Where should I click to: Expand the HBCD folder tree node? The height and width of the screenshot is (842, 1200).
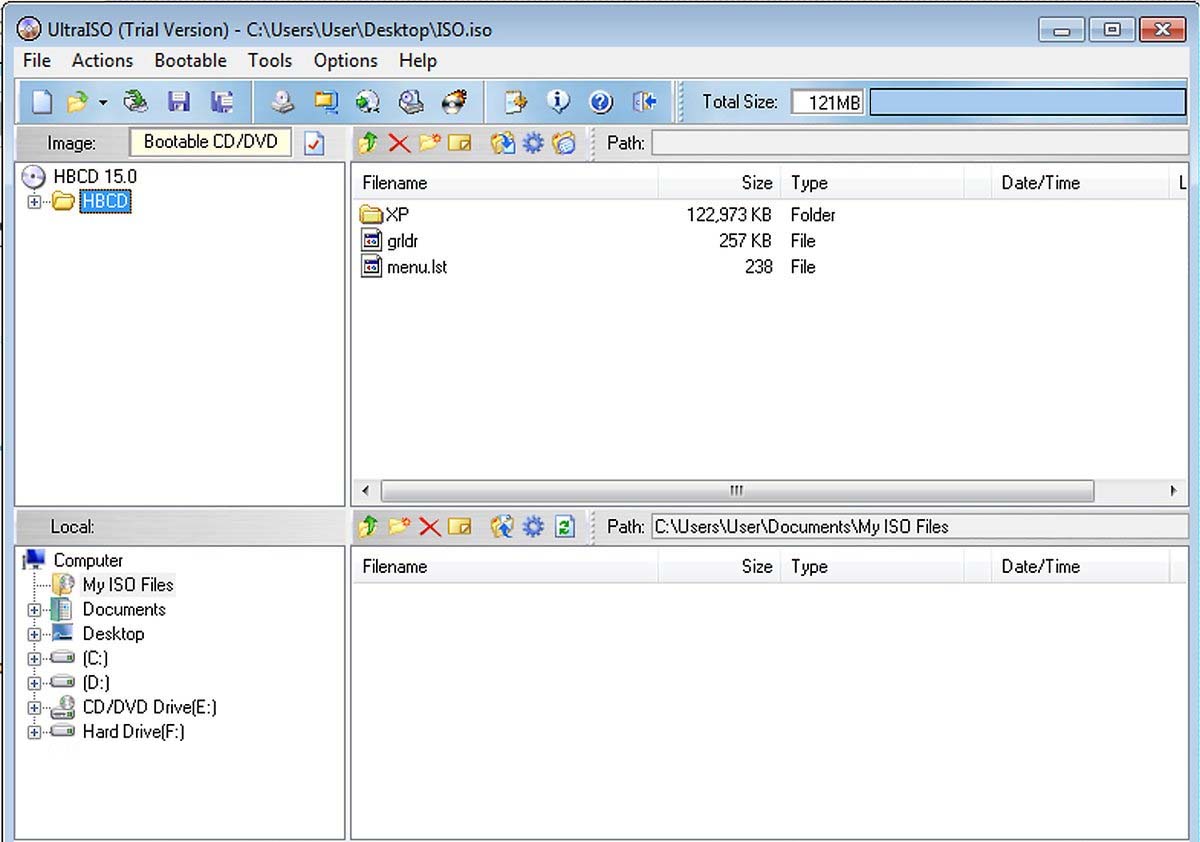click(35, 202)
